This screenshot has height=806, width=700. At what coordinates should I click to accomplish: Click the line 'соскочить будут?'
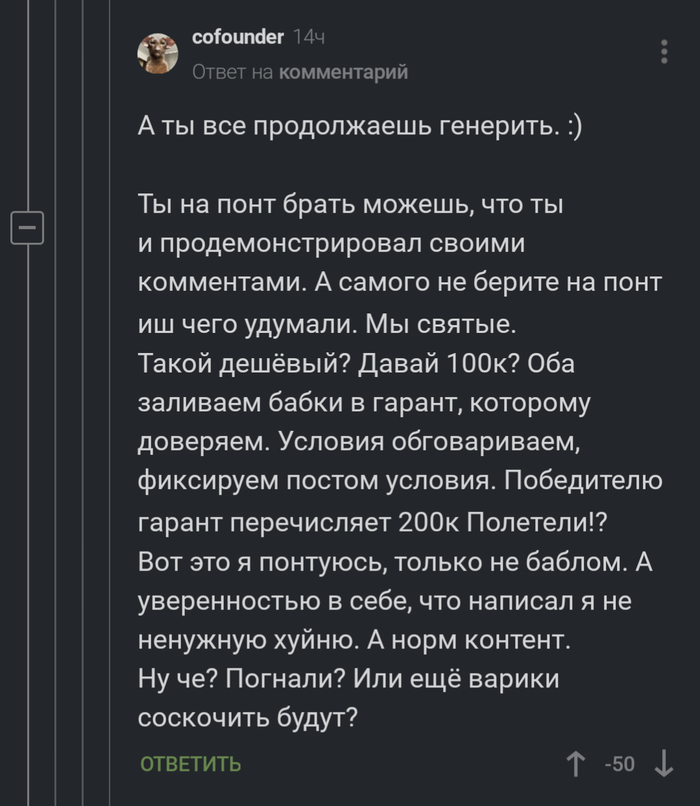click(246, 717)
